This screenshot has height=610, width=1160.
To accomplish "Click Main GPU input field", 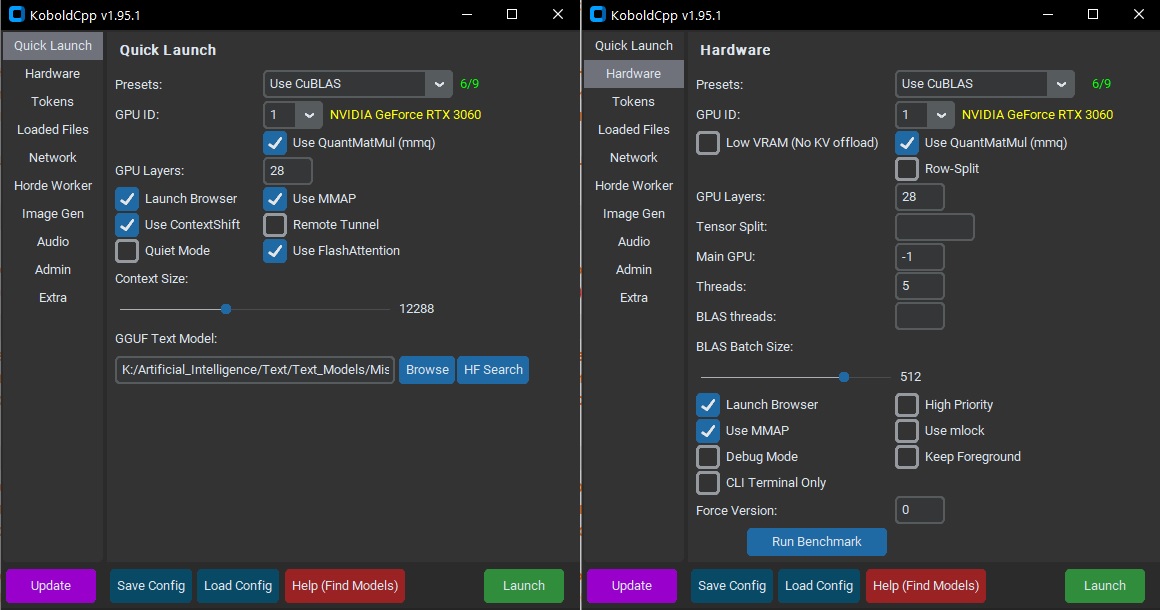I will pyautogui.click(x=920, y=257).
